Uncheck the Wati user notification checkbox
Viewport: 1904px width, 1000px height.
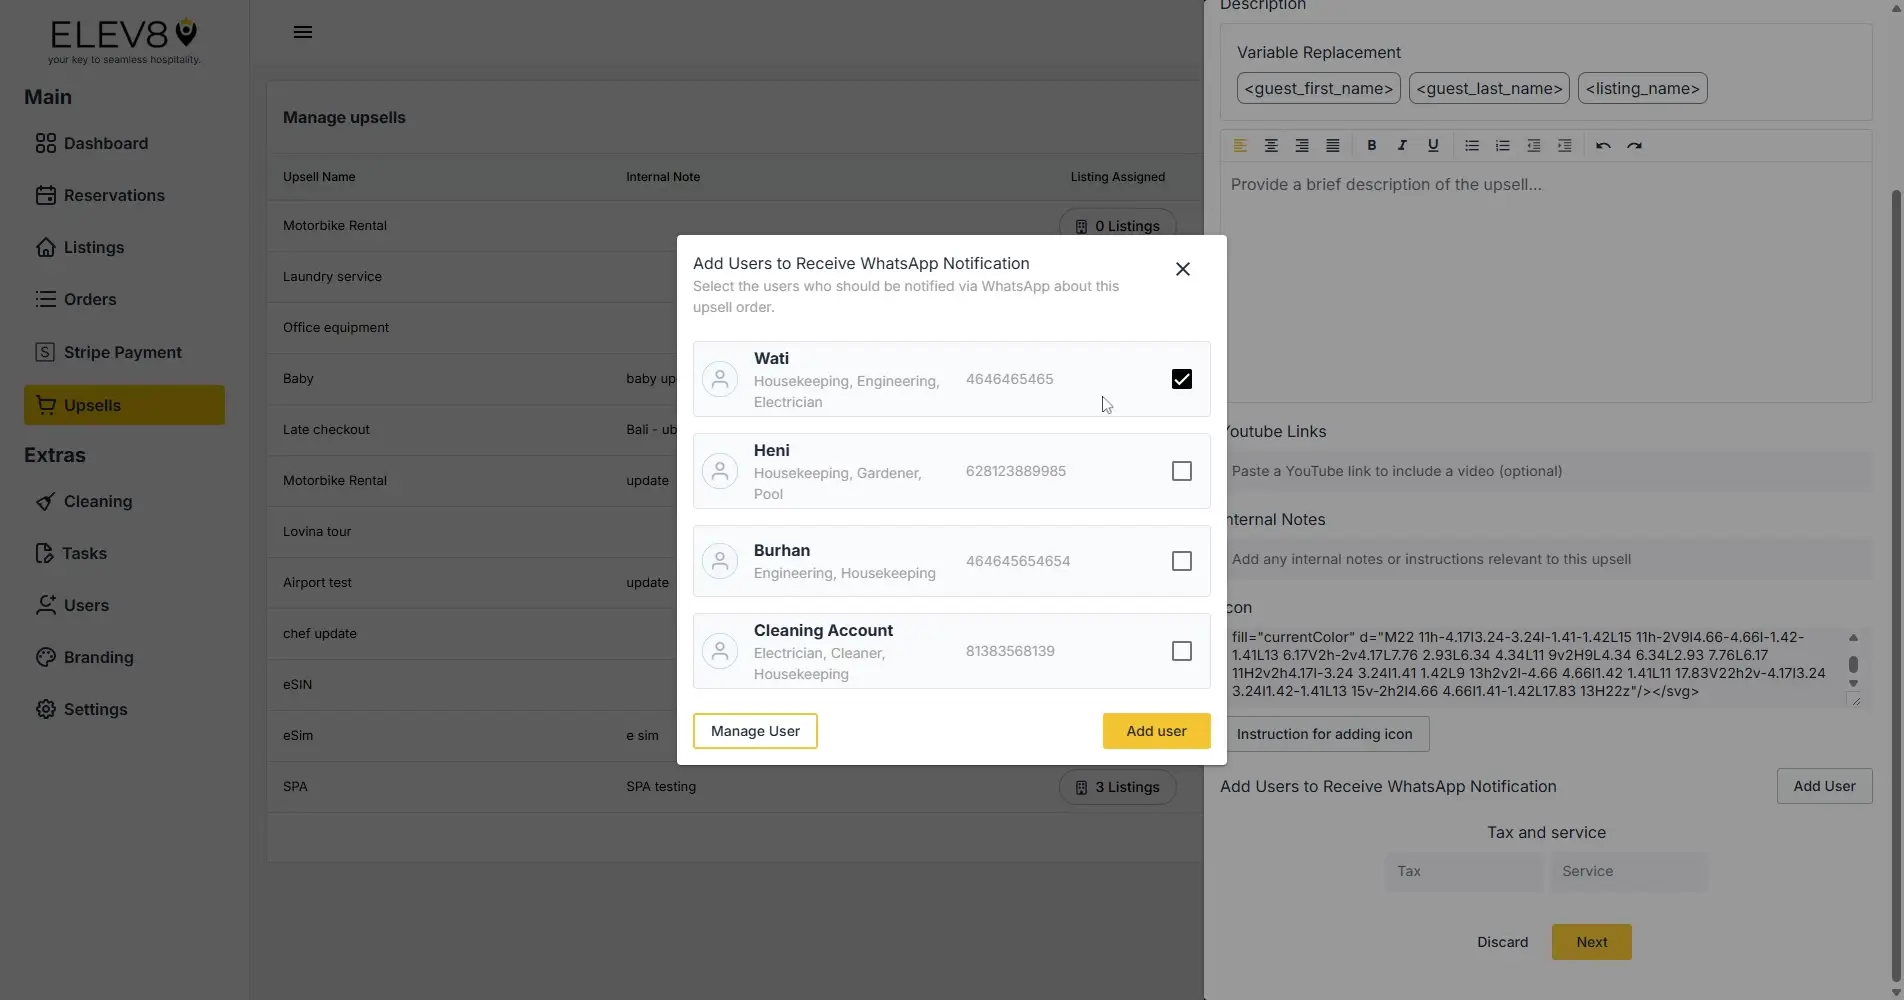click(x=1181, y=379)
